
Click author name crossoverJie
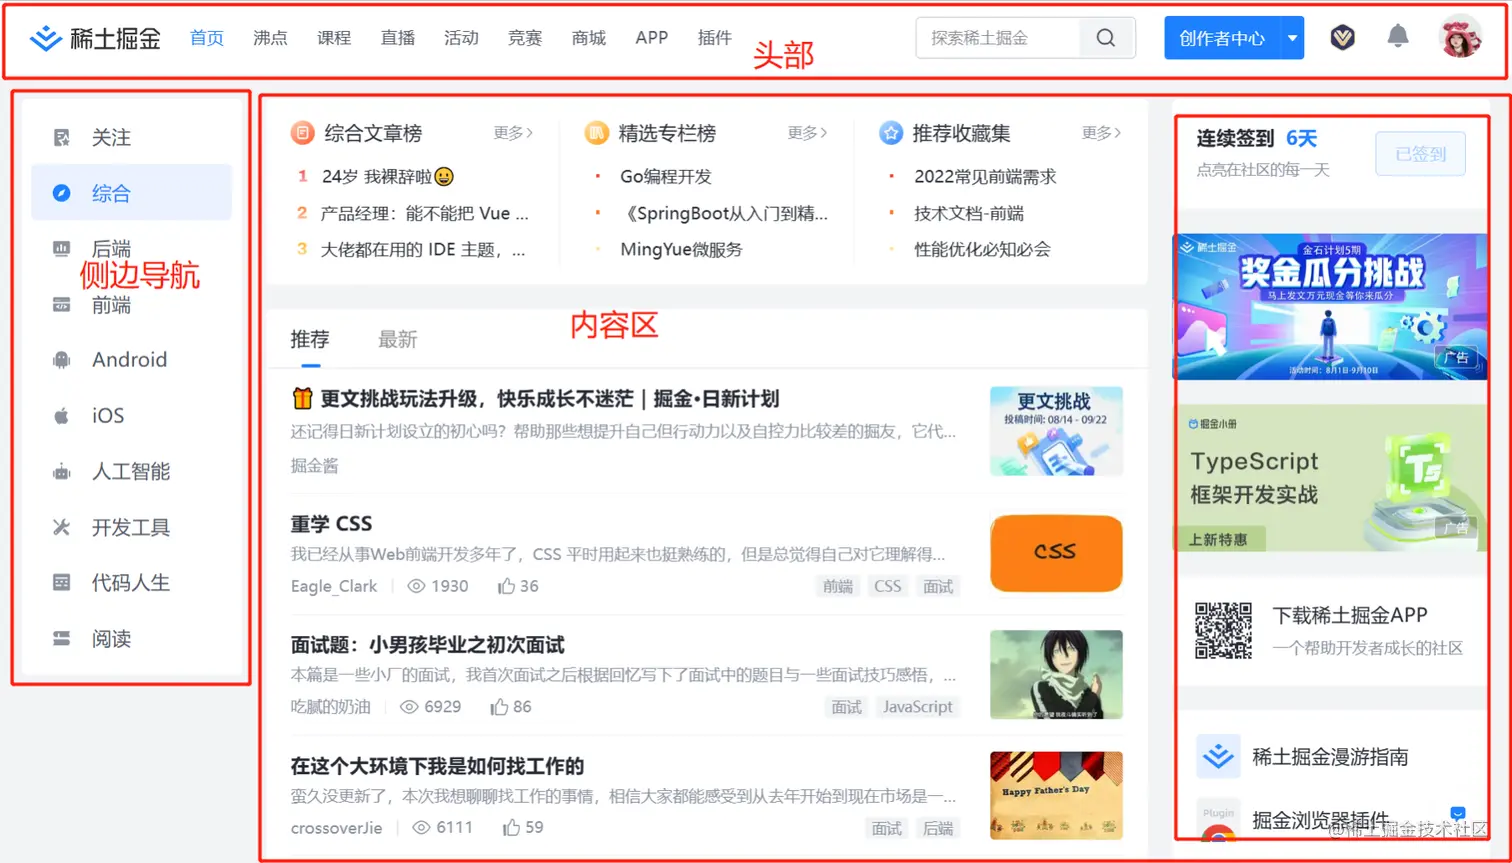[x=336, y=828]
